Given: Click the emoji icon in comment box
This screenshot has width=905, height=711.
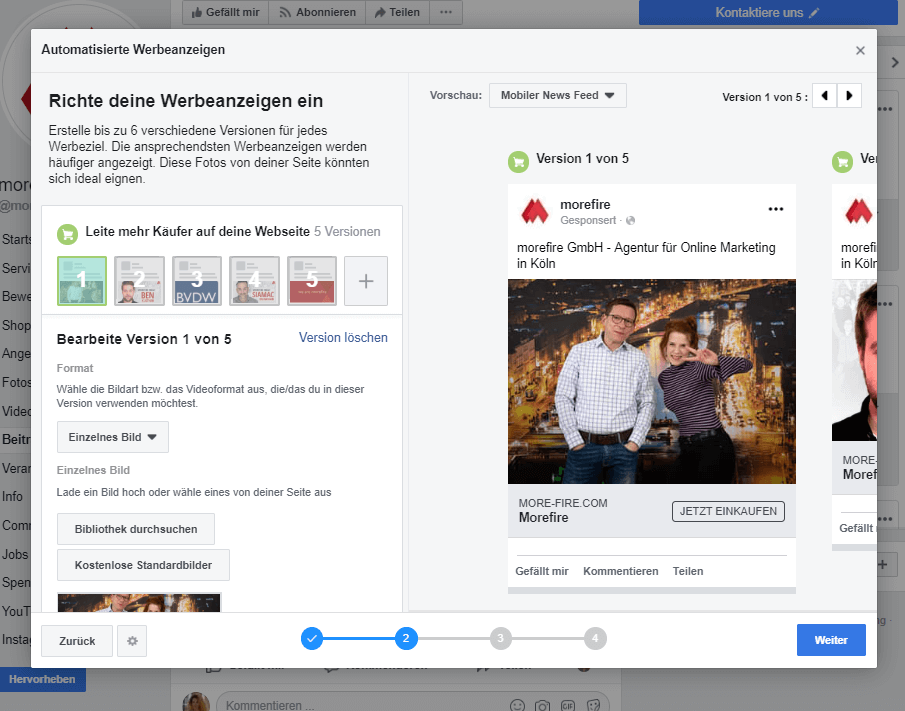Looking at the screenshot, I should [x=518, y=706].
